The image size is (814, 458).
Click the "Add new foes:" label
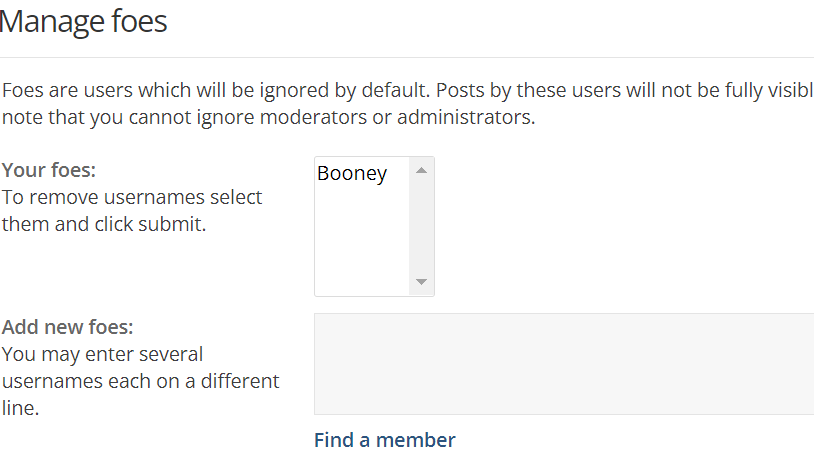[x=67, y=327]
